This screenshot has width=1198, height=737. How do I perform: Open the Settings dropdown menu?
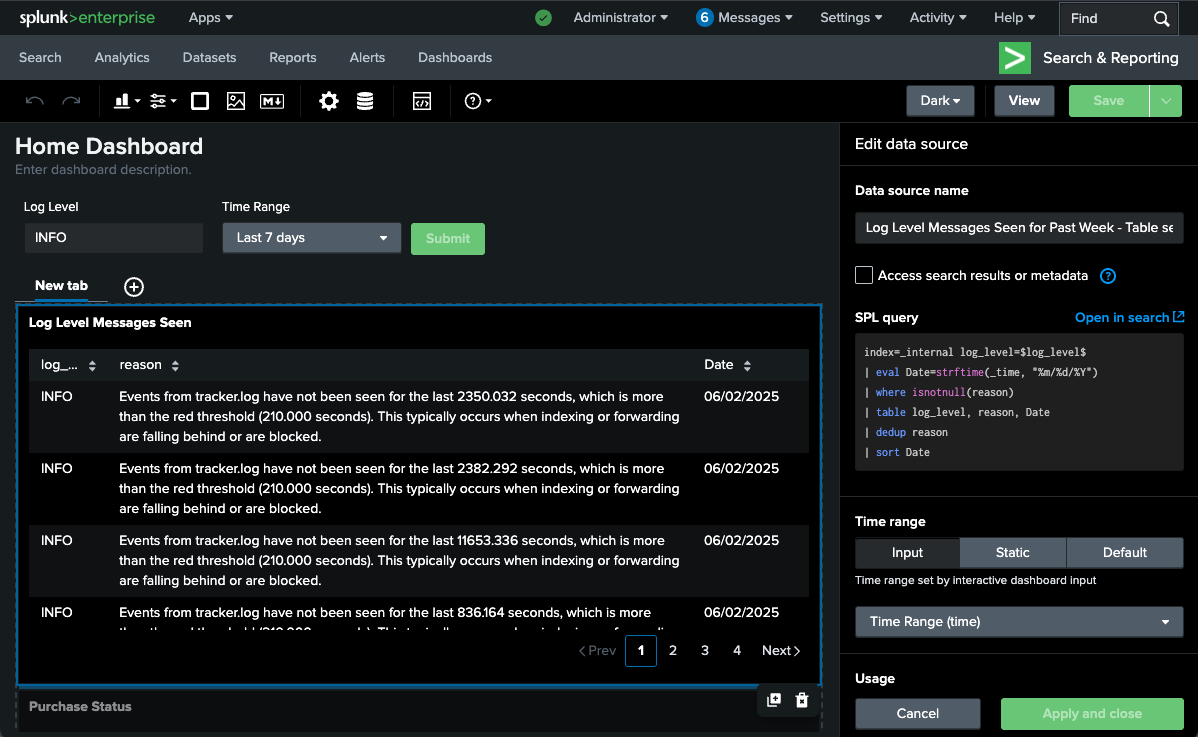click(x=851, y=18)
